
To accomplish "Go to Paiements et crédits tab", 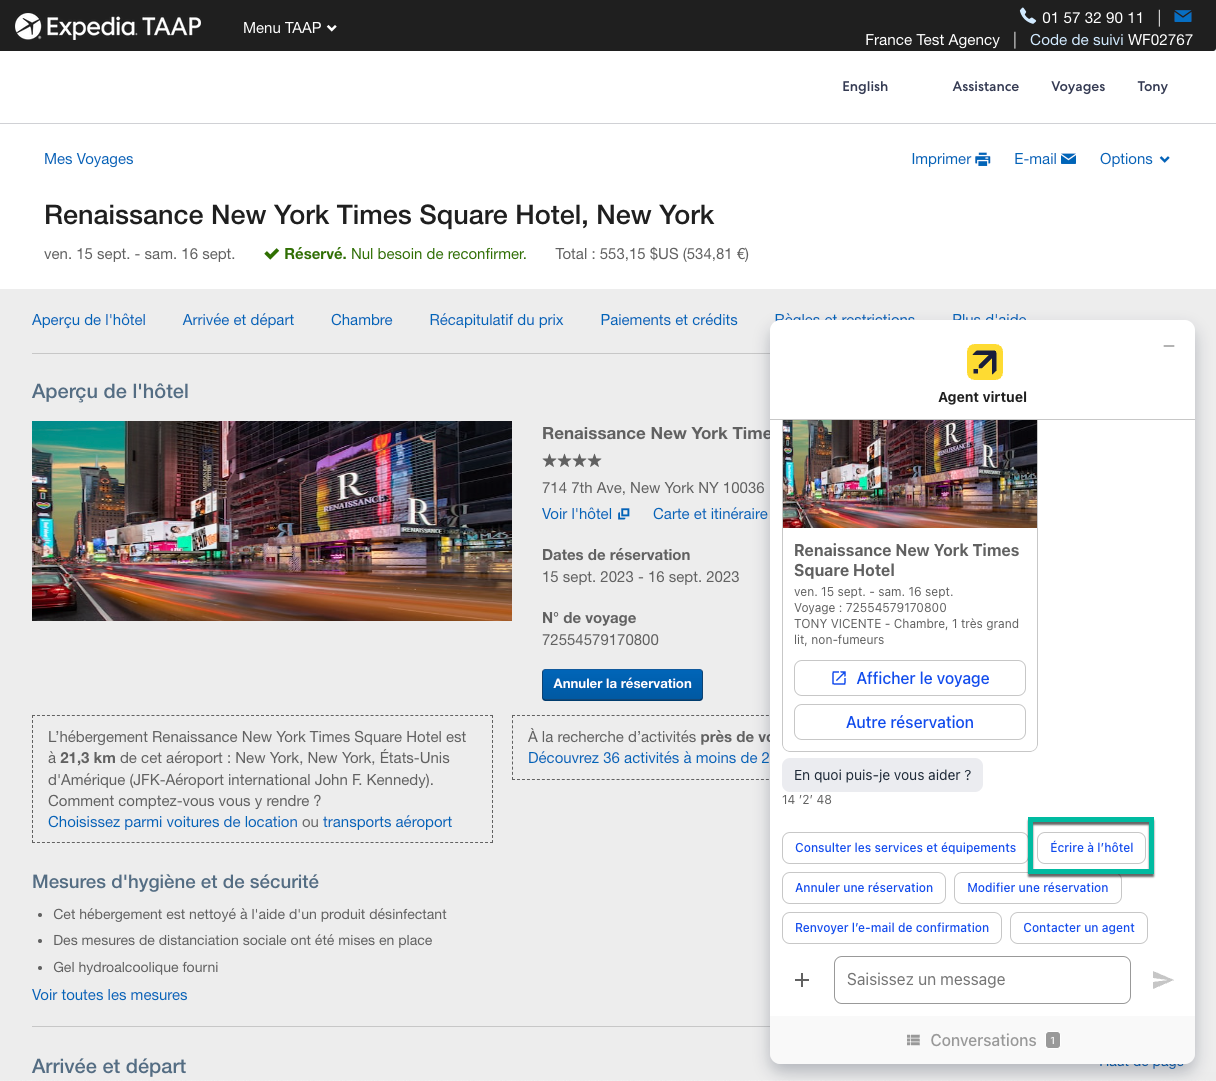I will (x=669, y=320).
